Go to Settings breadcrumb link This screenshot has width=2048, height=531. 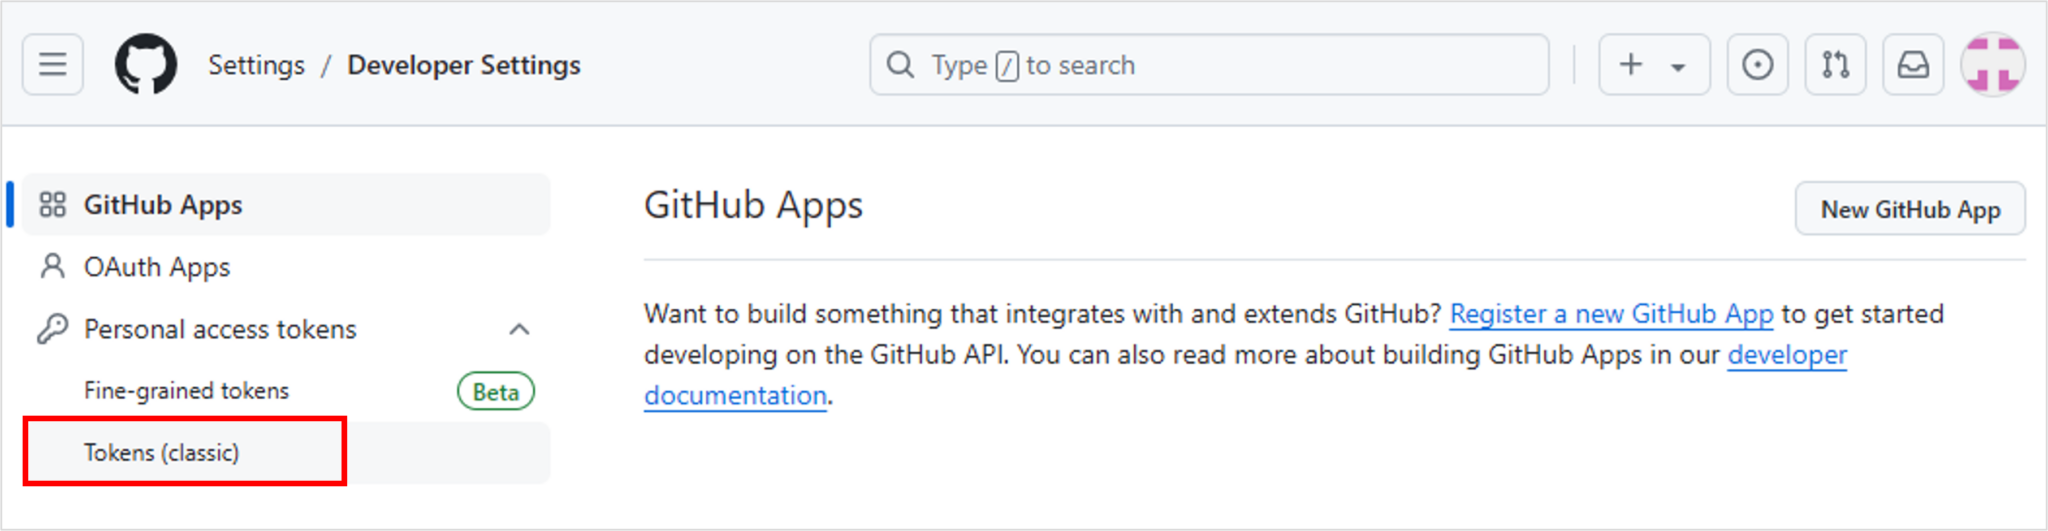[x=256, y=65]
